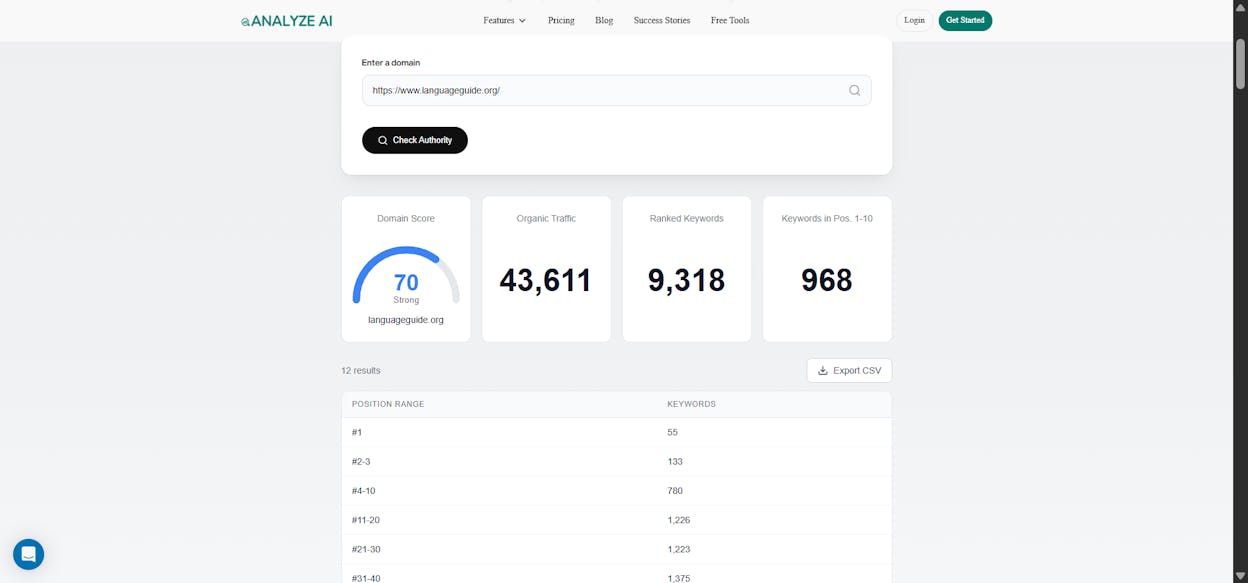Select the #2-3 position range row
Viewport: 1248px width, 583px height.
click(x=616, y=461)
